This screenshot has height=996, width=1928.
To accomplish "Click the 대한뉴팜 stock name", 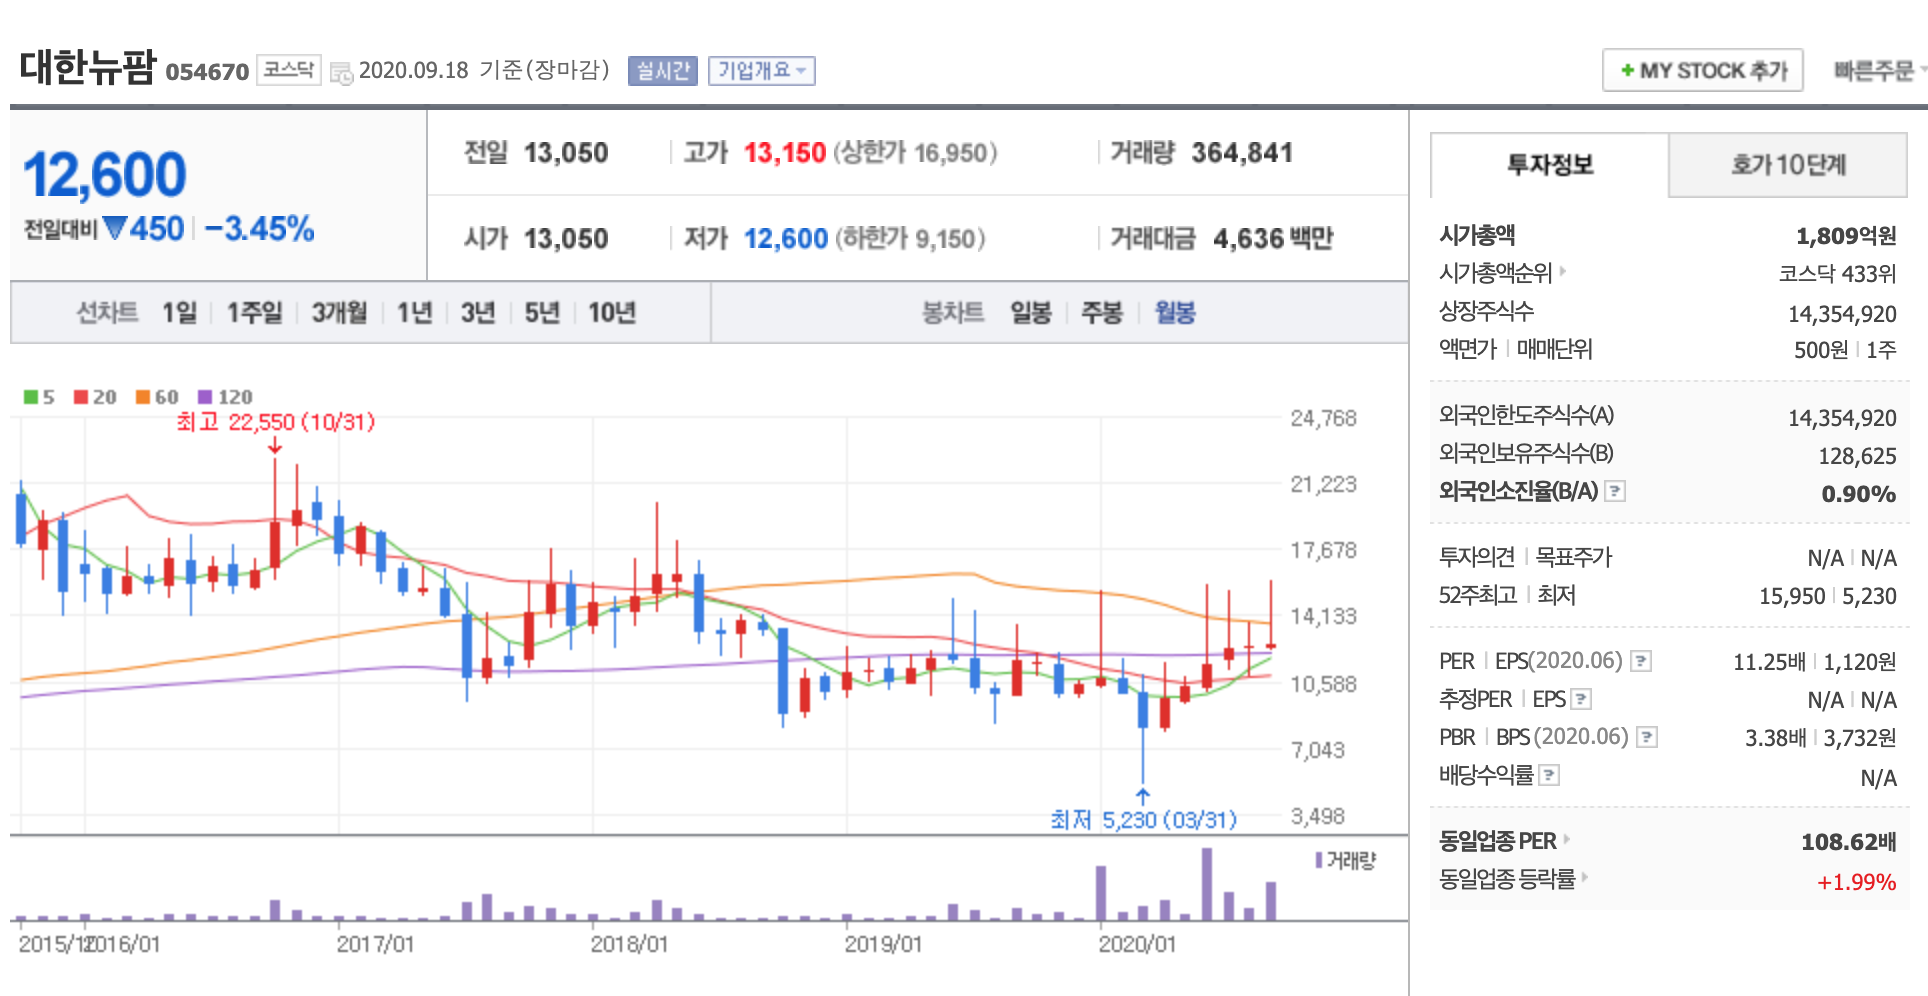I will tap(88, 67).
